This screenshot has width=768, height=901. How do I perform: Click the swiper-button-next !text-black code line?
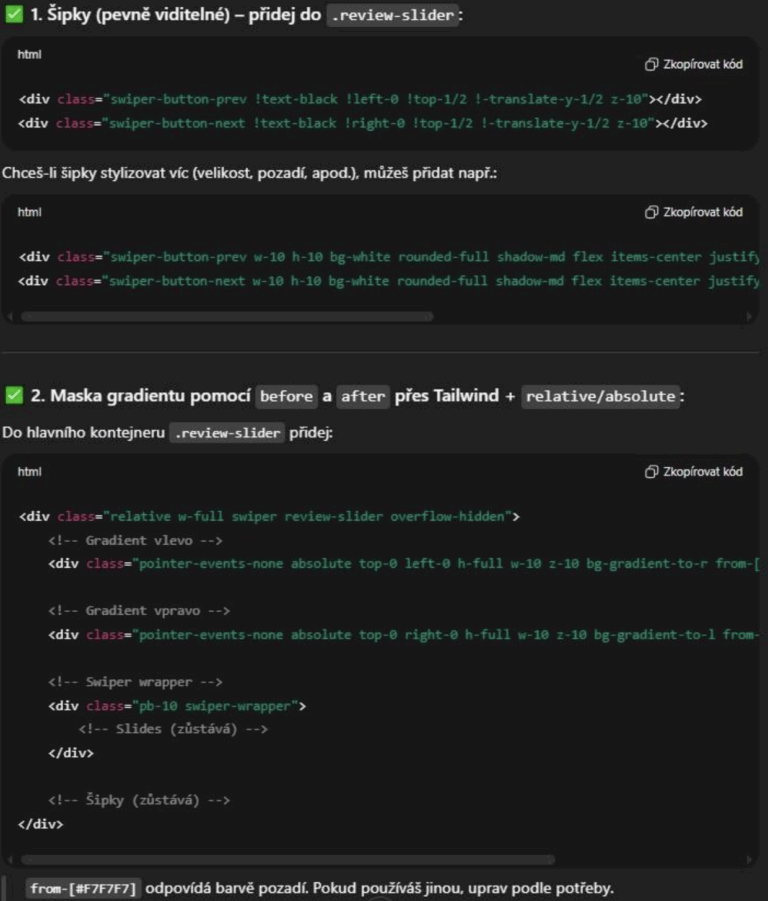[362, 124]
